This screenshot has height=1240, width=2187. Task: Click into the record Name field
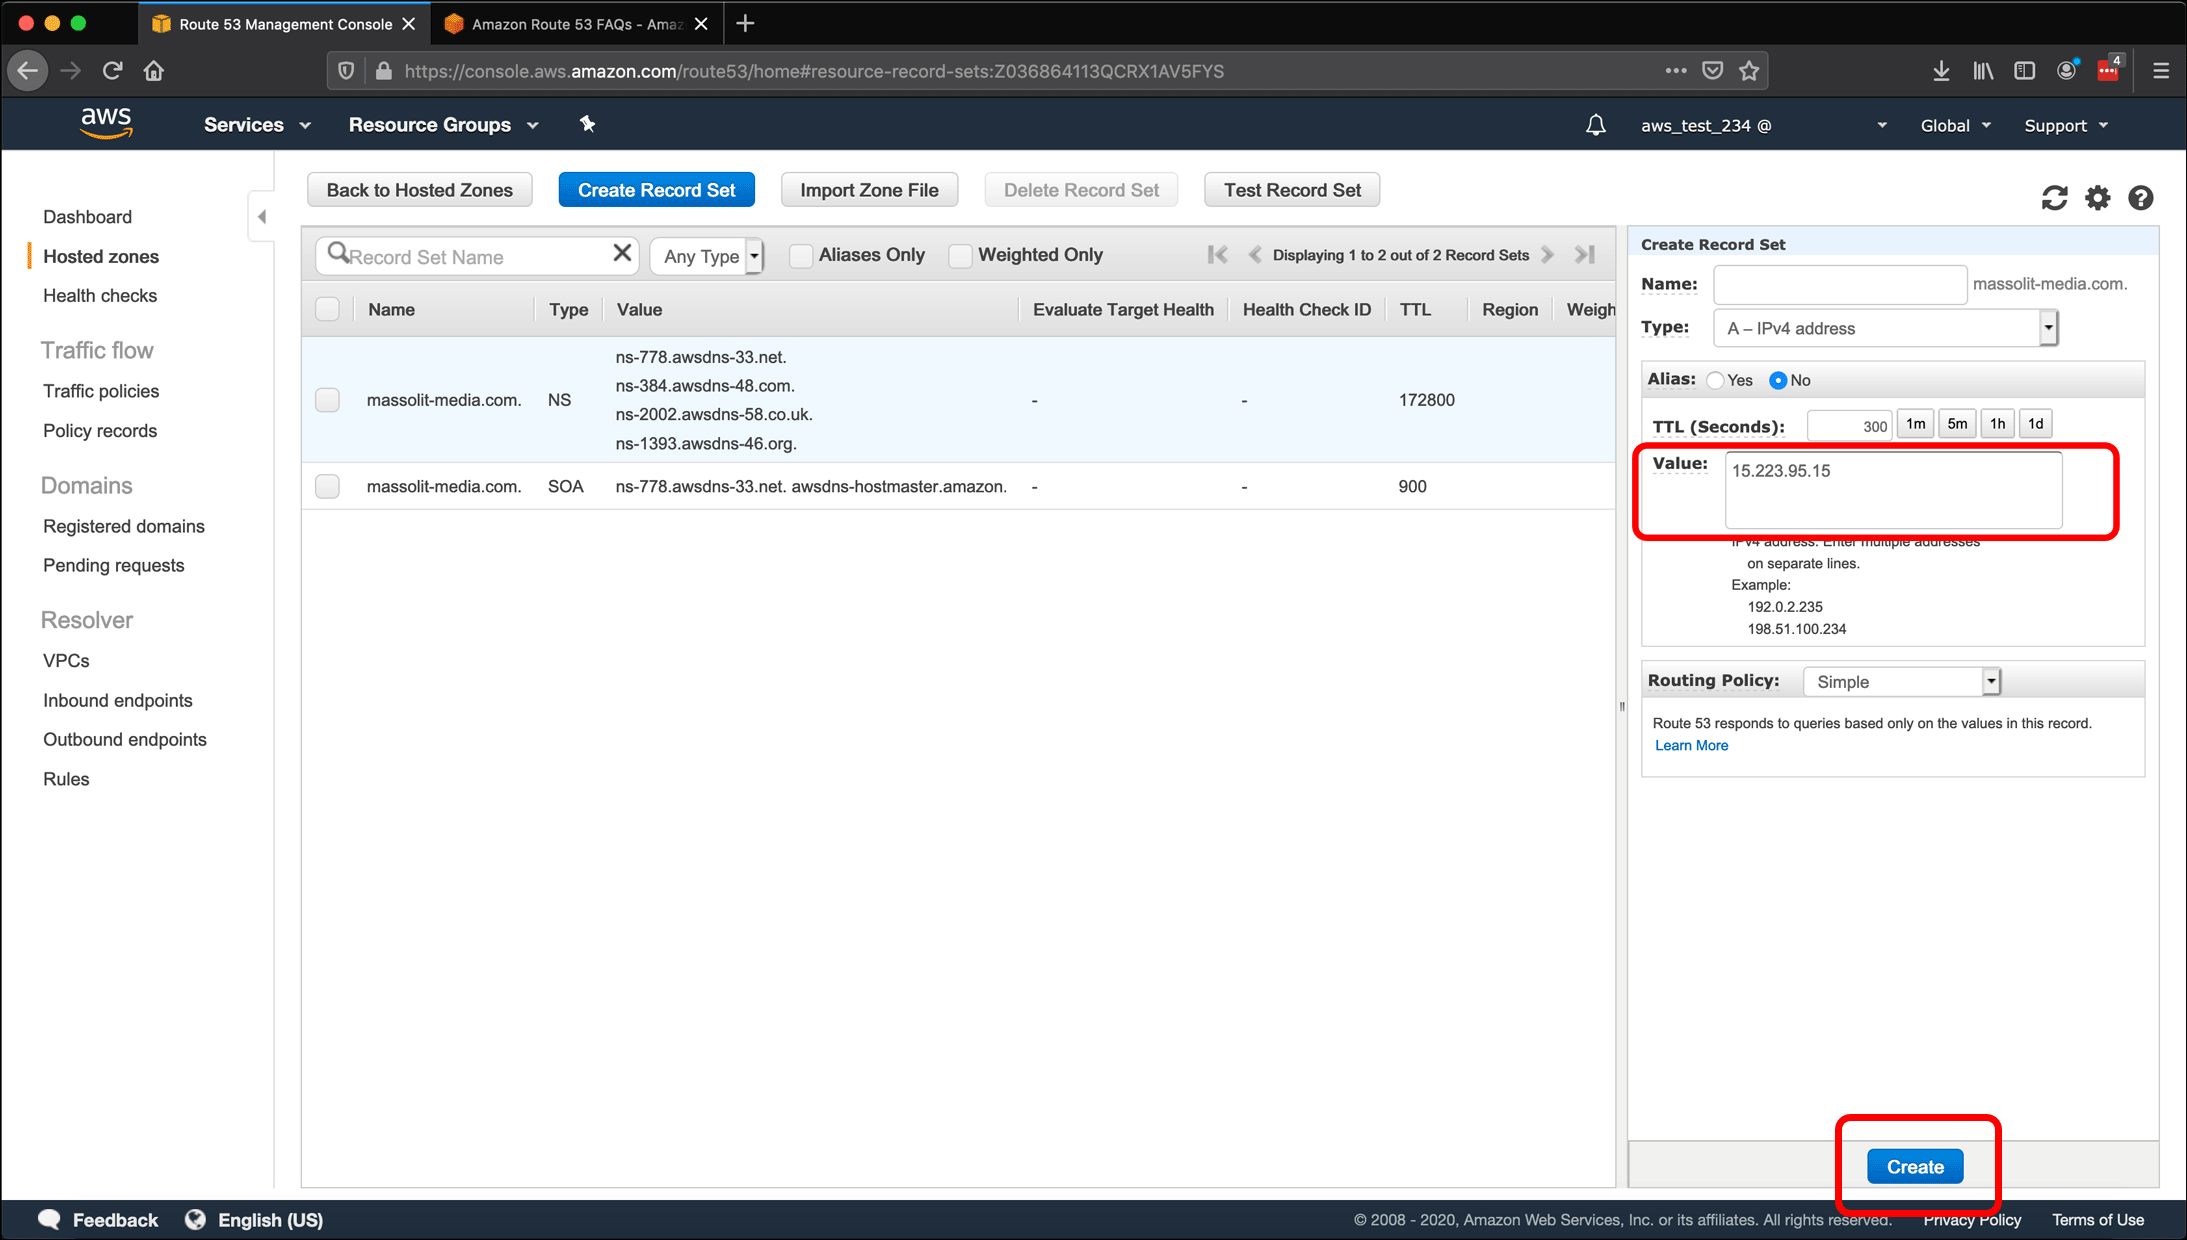1840,284
